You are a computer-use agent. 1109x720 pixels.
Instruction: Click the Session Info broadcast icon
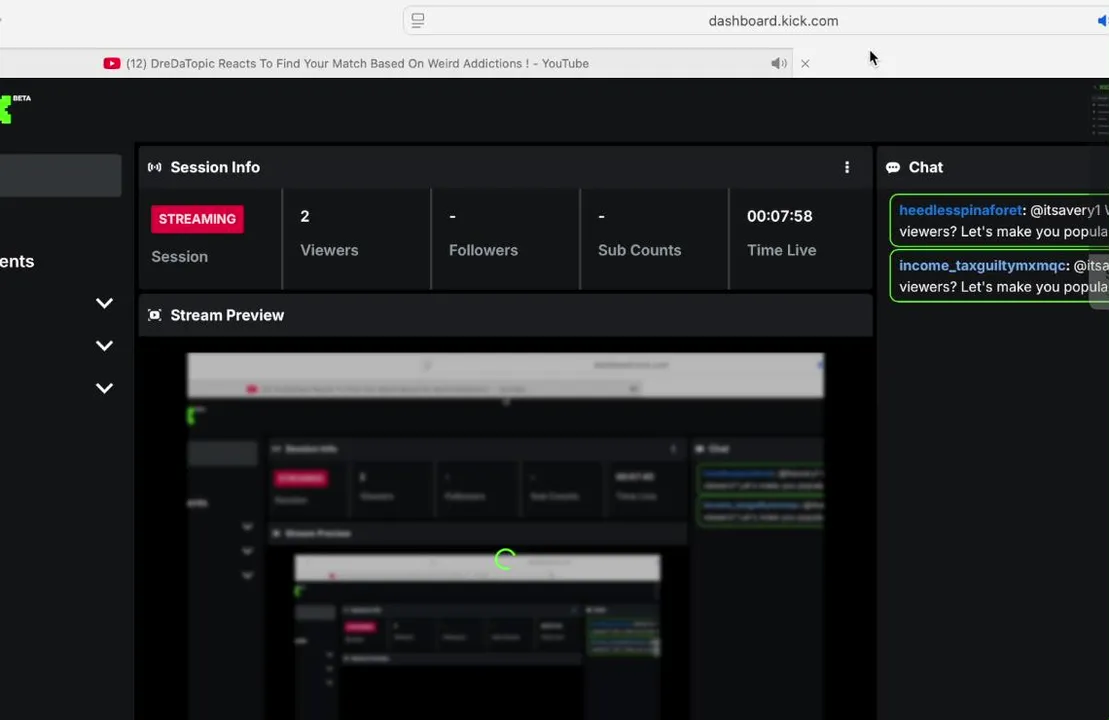[x=154, y=168]
